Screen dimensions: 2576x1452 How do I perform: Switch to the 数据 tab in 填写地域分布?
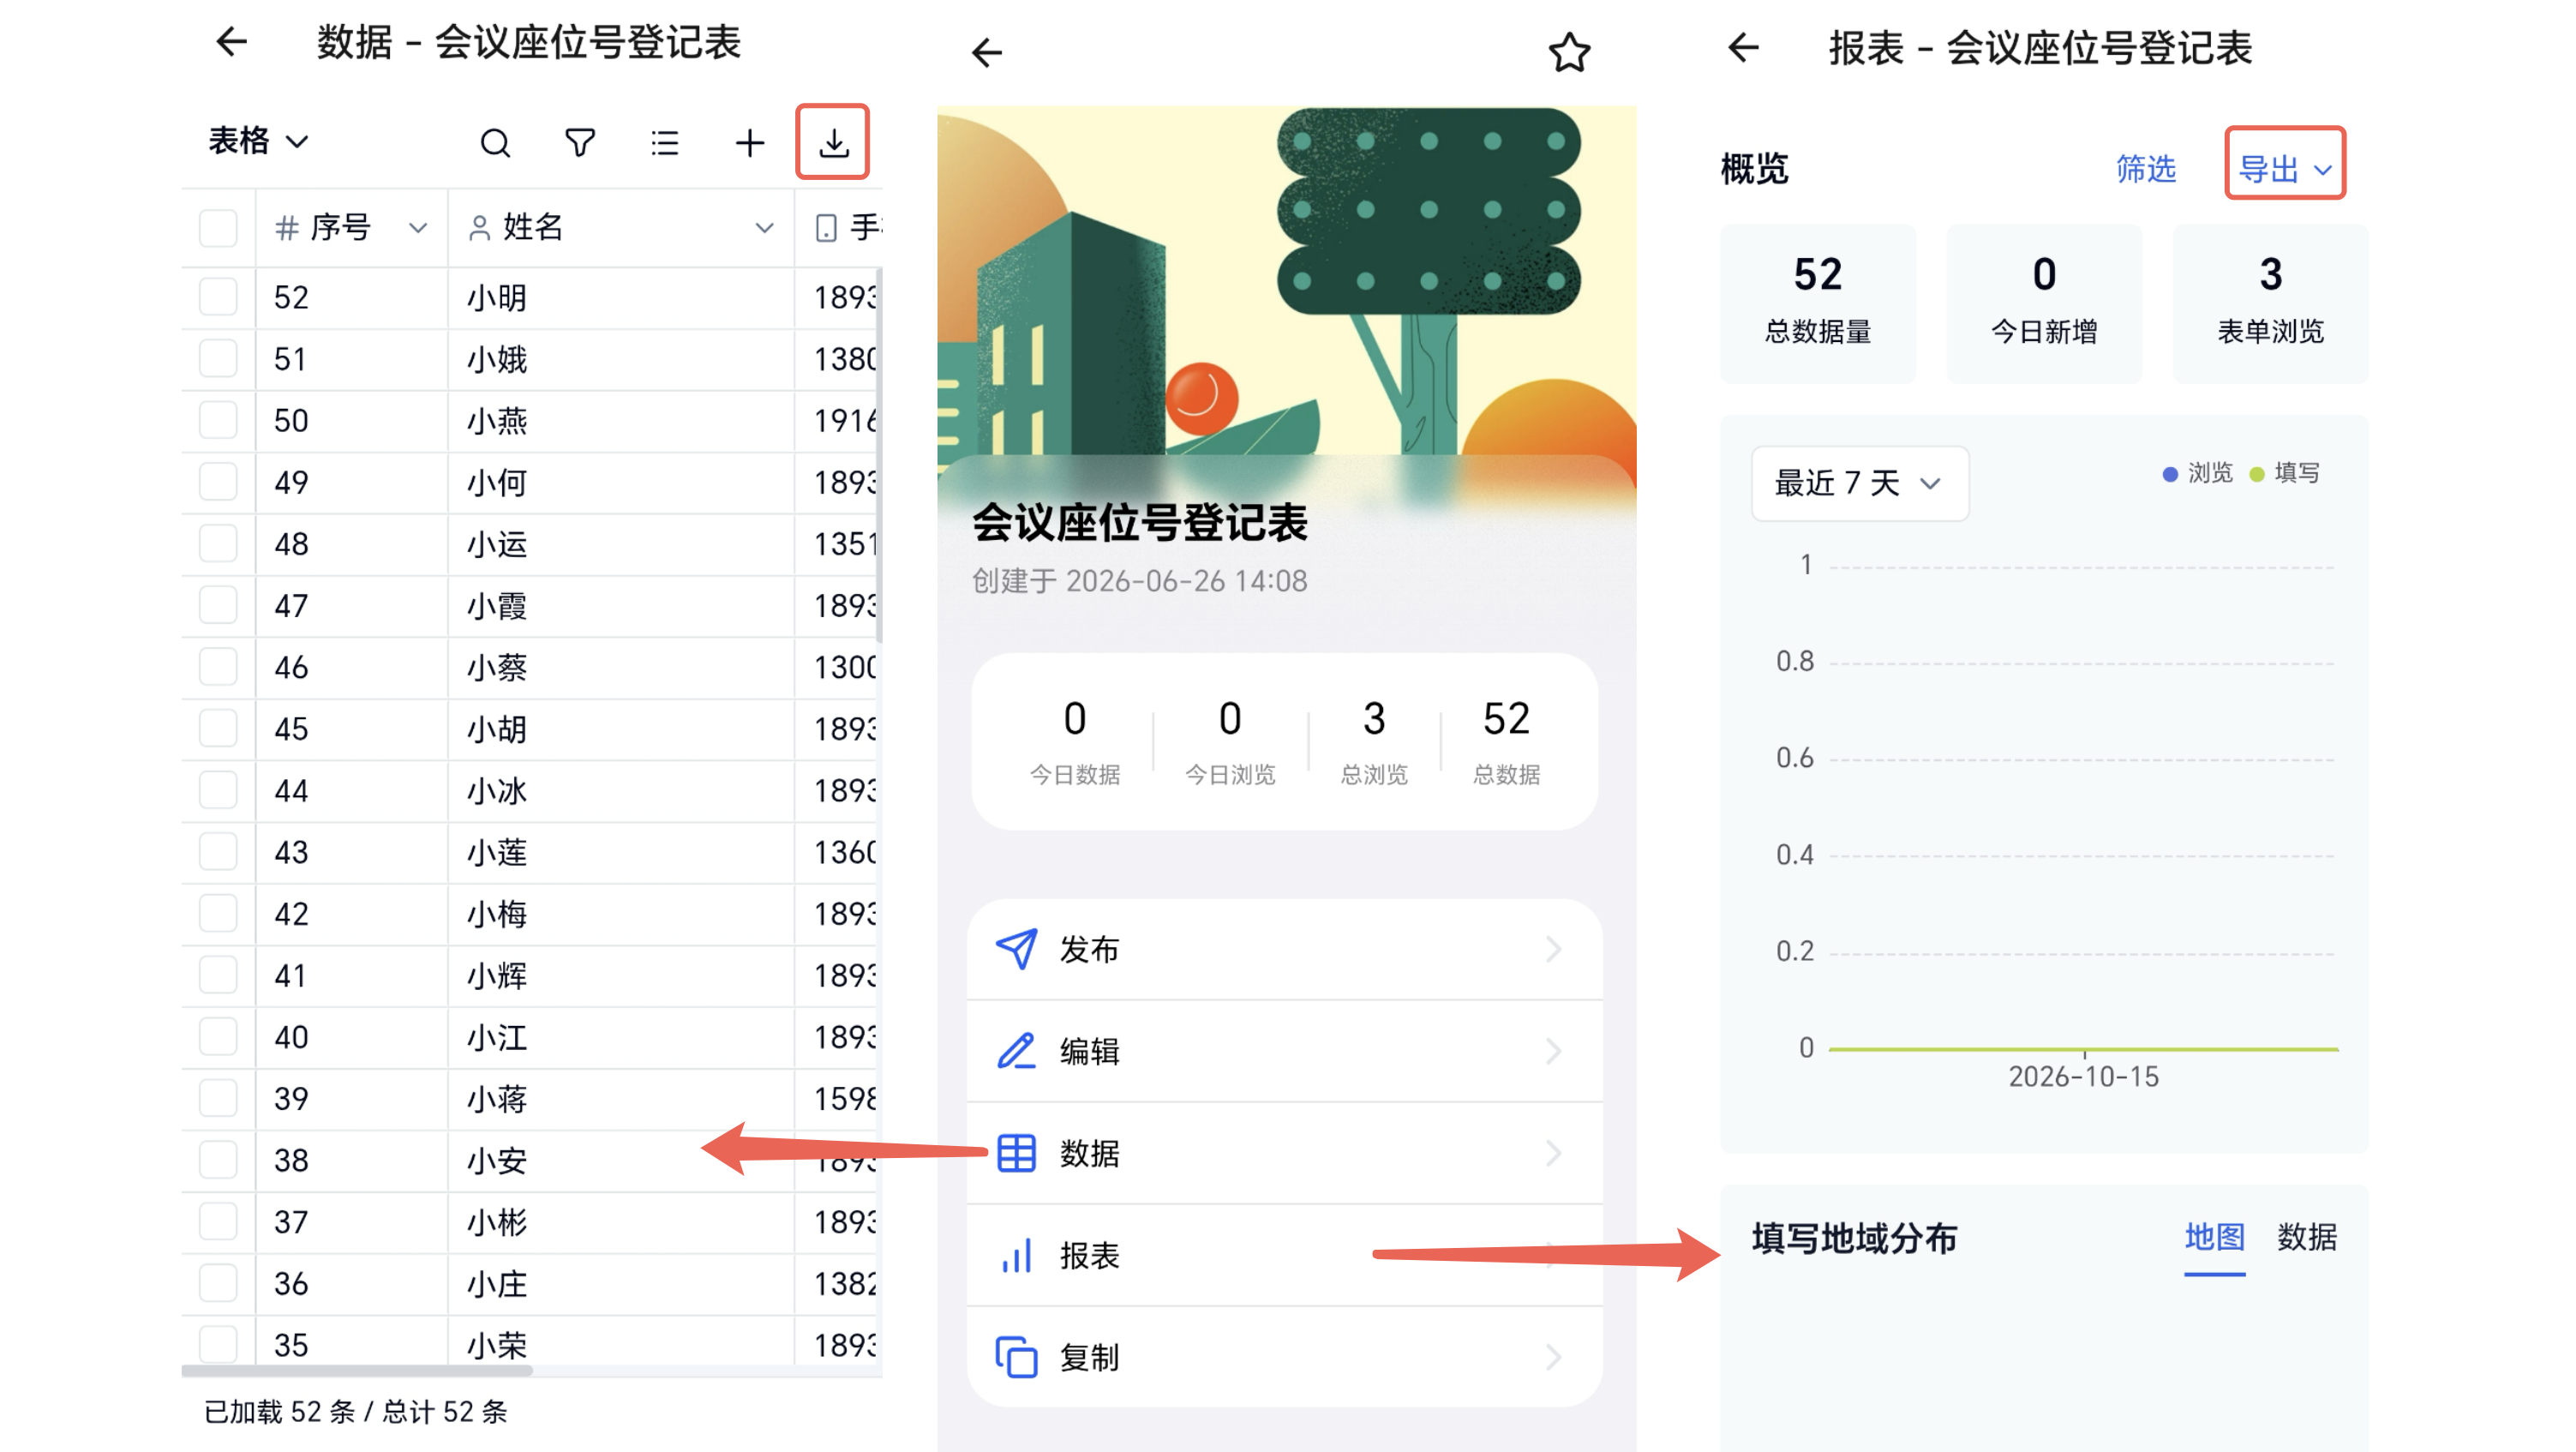pyautogui.click(x=2306, y=1237)
